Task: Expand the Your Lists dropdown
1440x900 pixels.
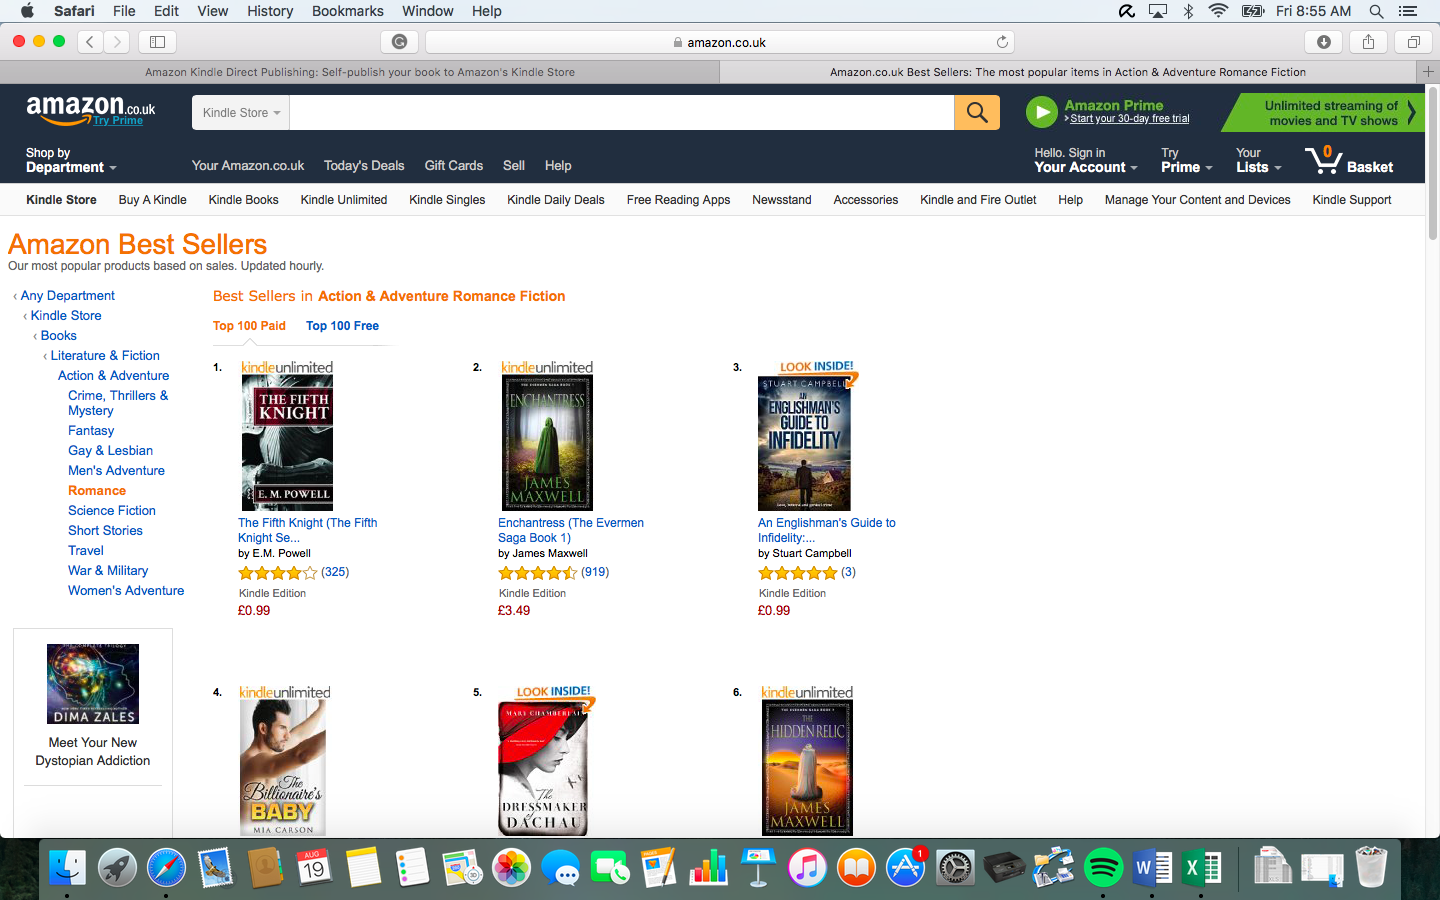Action: pos(1258,160)
